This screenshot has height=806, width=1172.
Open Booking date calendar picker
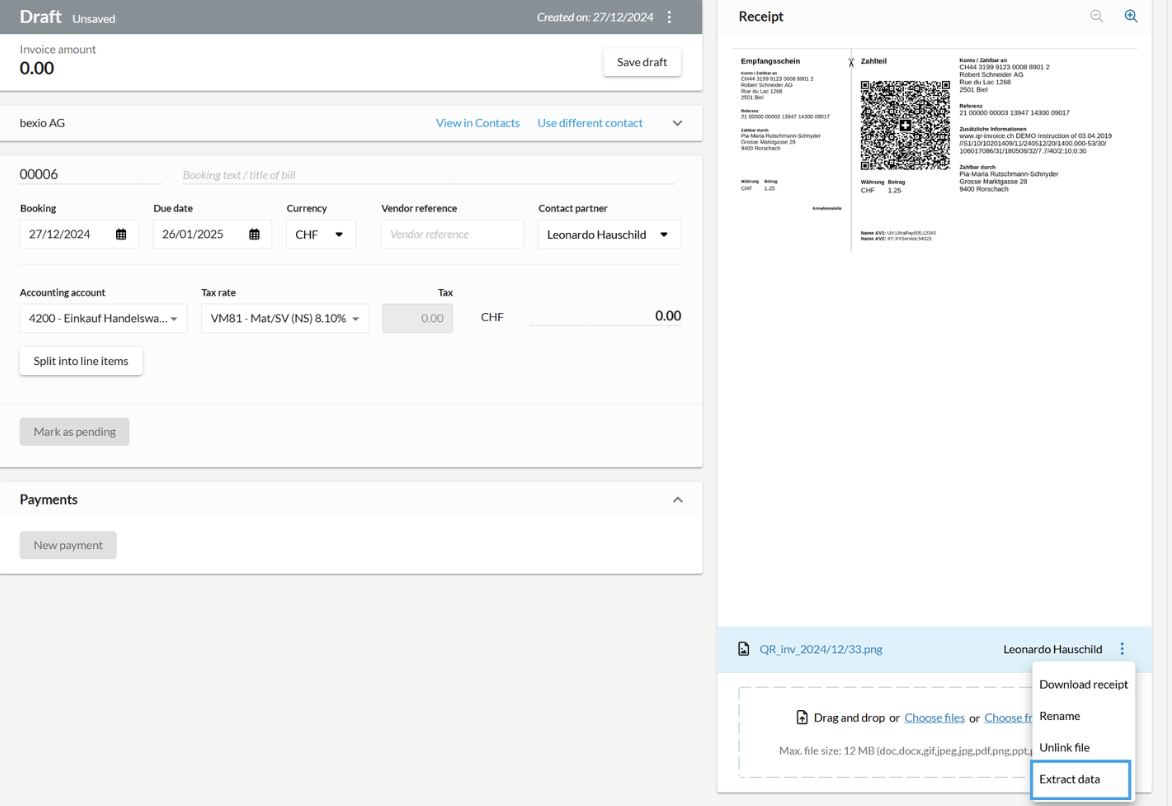[121, 235]
